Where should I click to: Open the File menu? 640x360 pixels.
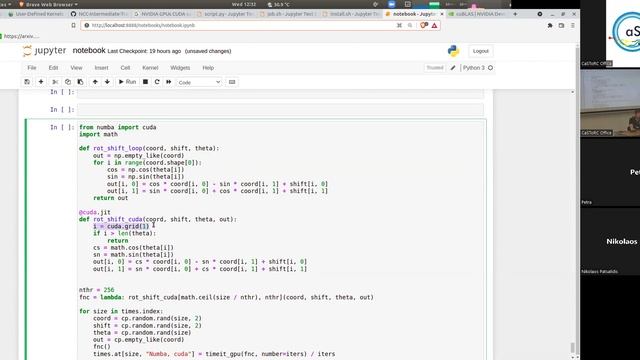(x=32, y=68)
